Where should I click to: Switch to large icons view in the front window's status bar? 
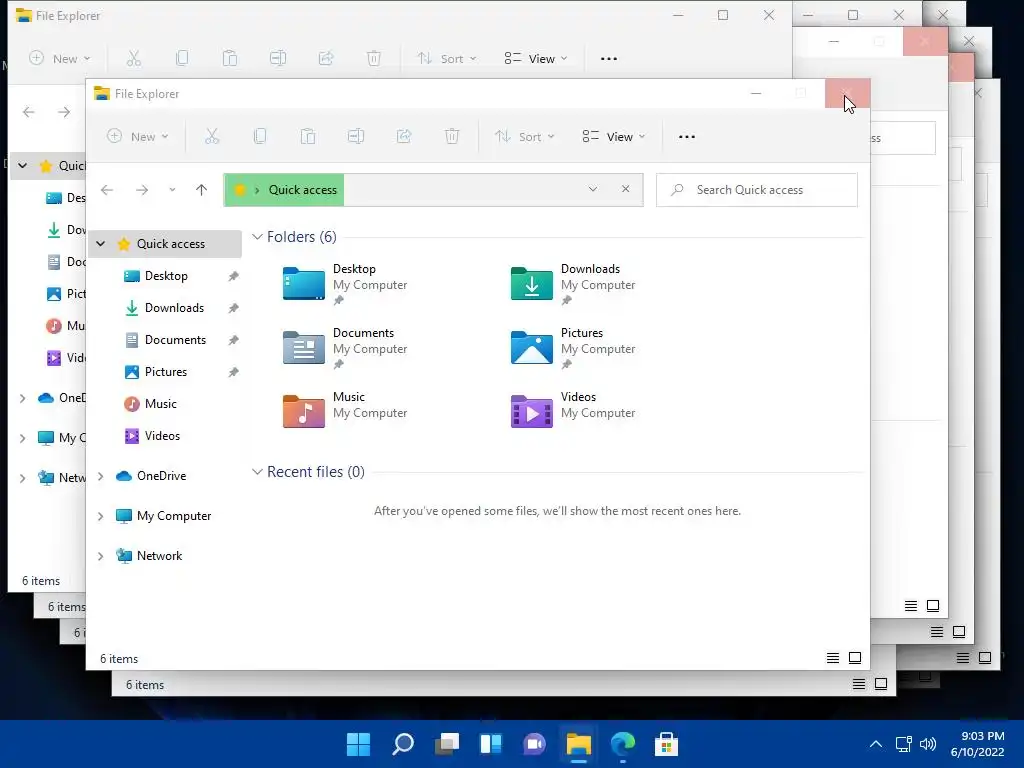coord(855,658)
